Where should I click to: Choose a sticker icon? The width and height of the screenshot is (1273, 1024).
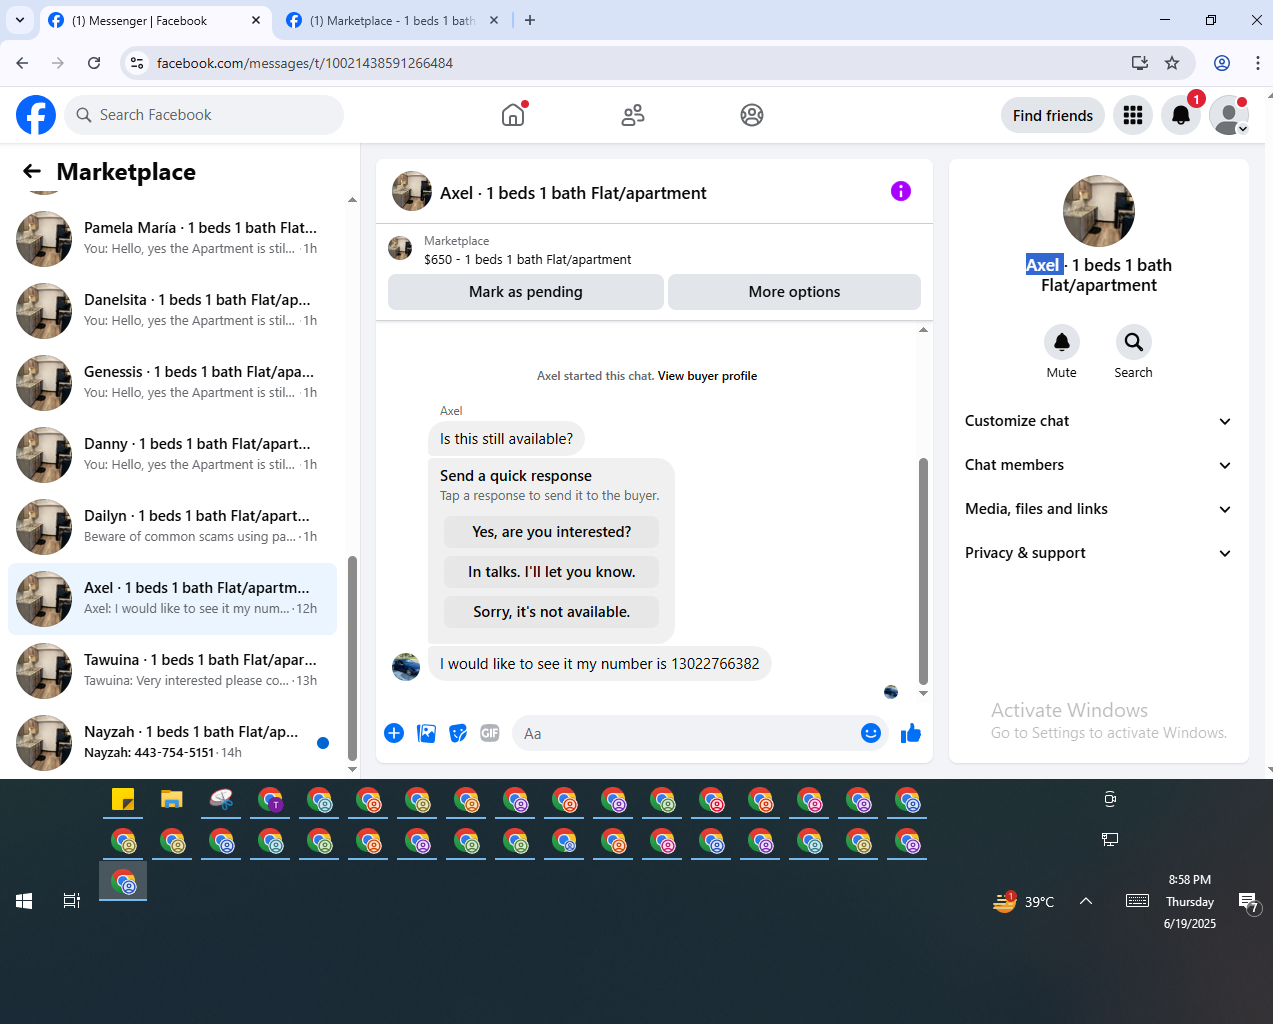(x=458, y=733)
